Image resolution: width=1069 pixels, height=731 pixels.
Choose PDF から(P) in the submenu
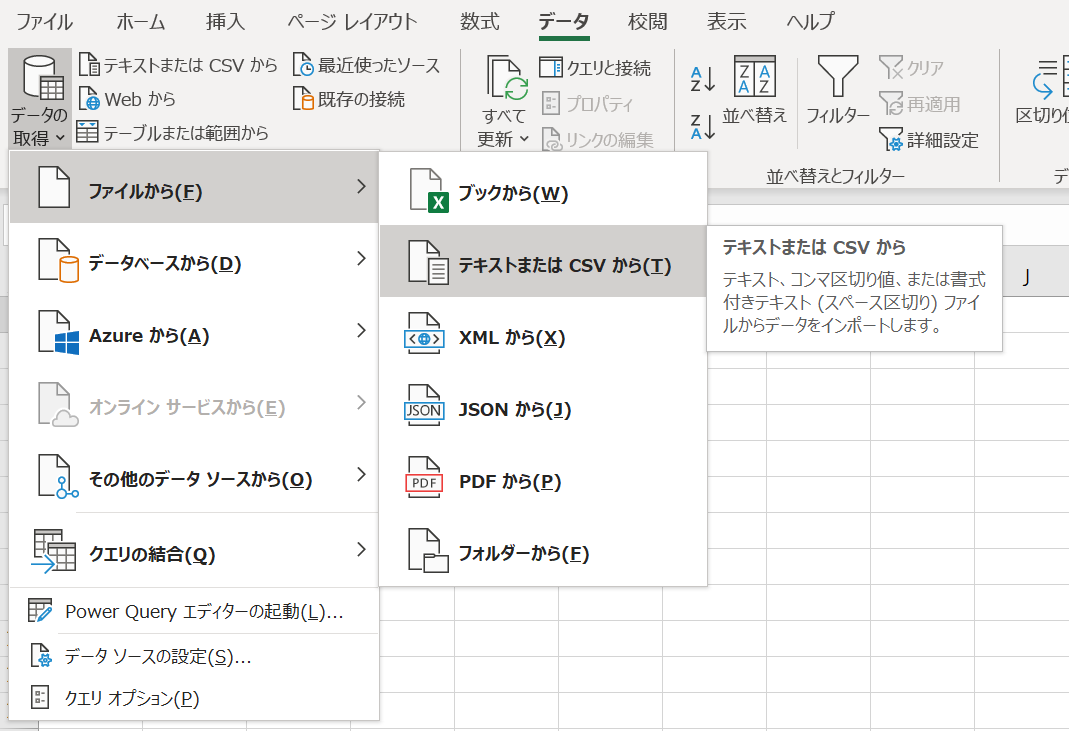tap(543, 478)
